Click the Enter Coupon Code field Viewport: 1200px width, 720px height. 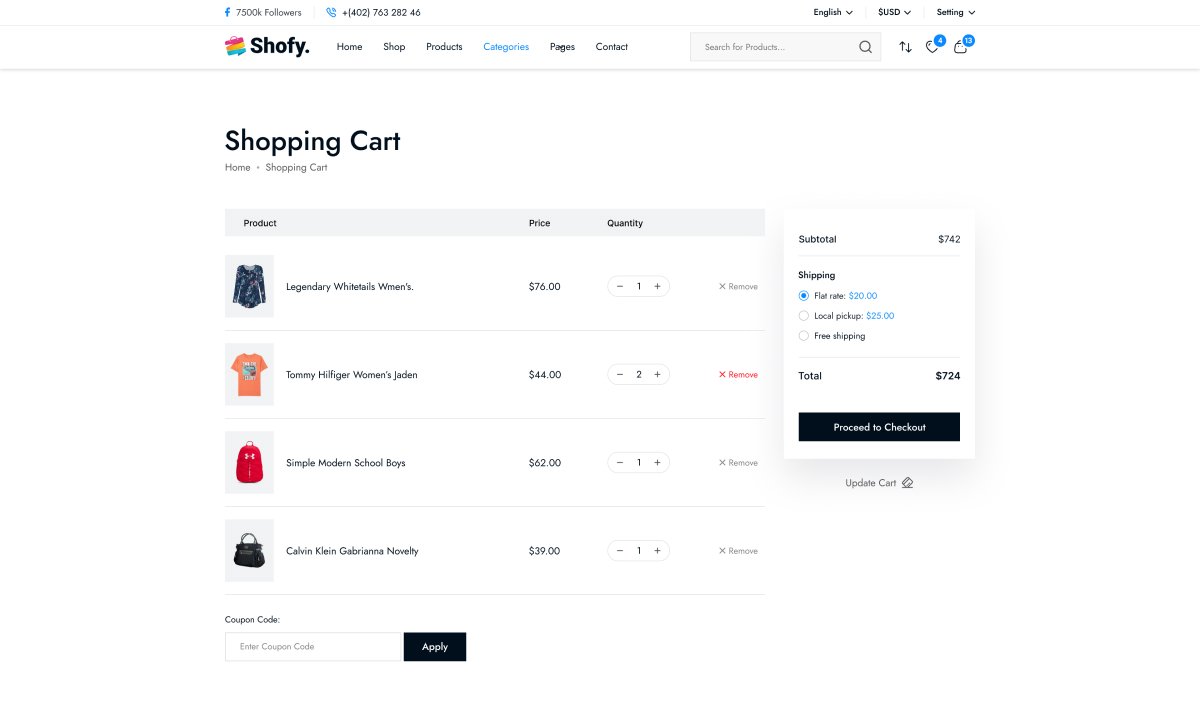[x=313, y=647]
